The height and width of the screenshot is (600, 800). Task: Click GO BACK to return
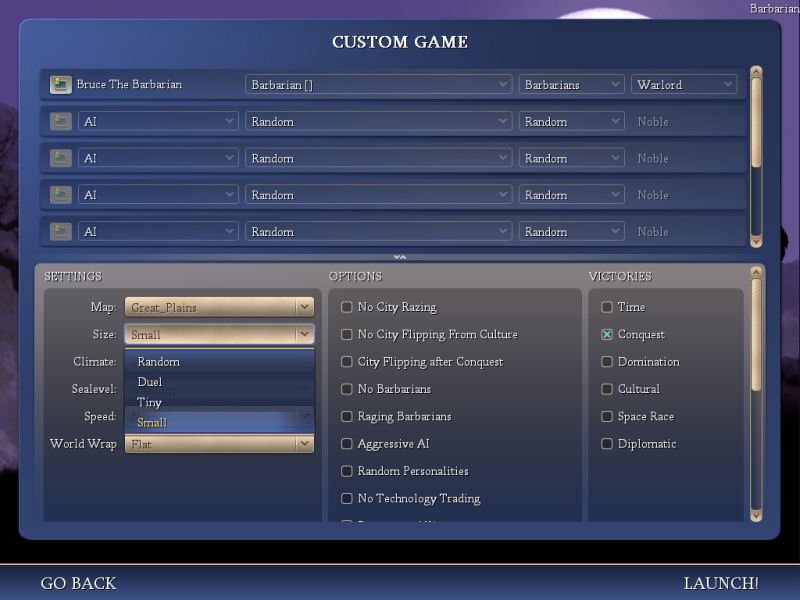point(78,583)
